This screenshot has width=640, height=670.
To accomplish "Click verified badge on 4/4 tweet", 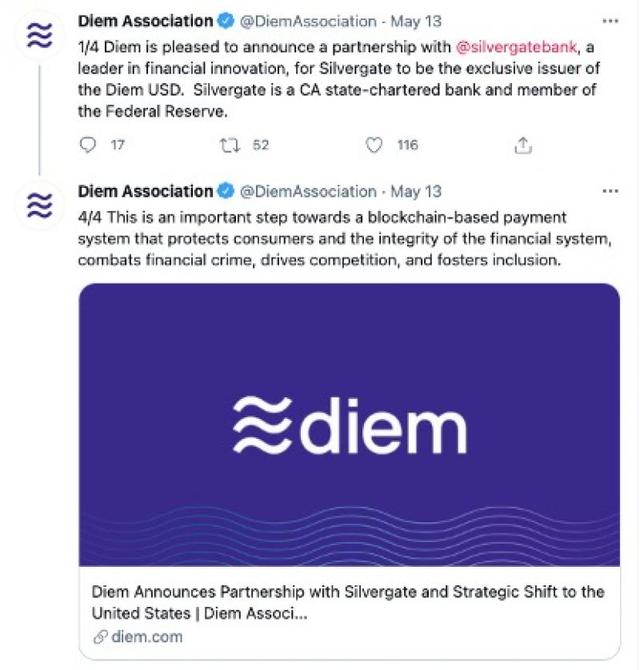I will 226,191.
